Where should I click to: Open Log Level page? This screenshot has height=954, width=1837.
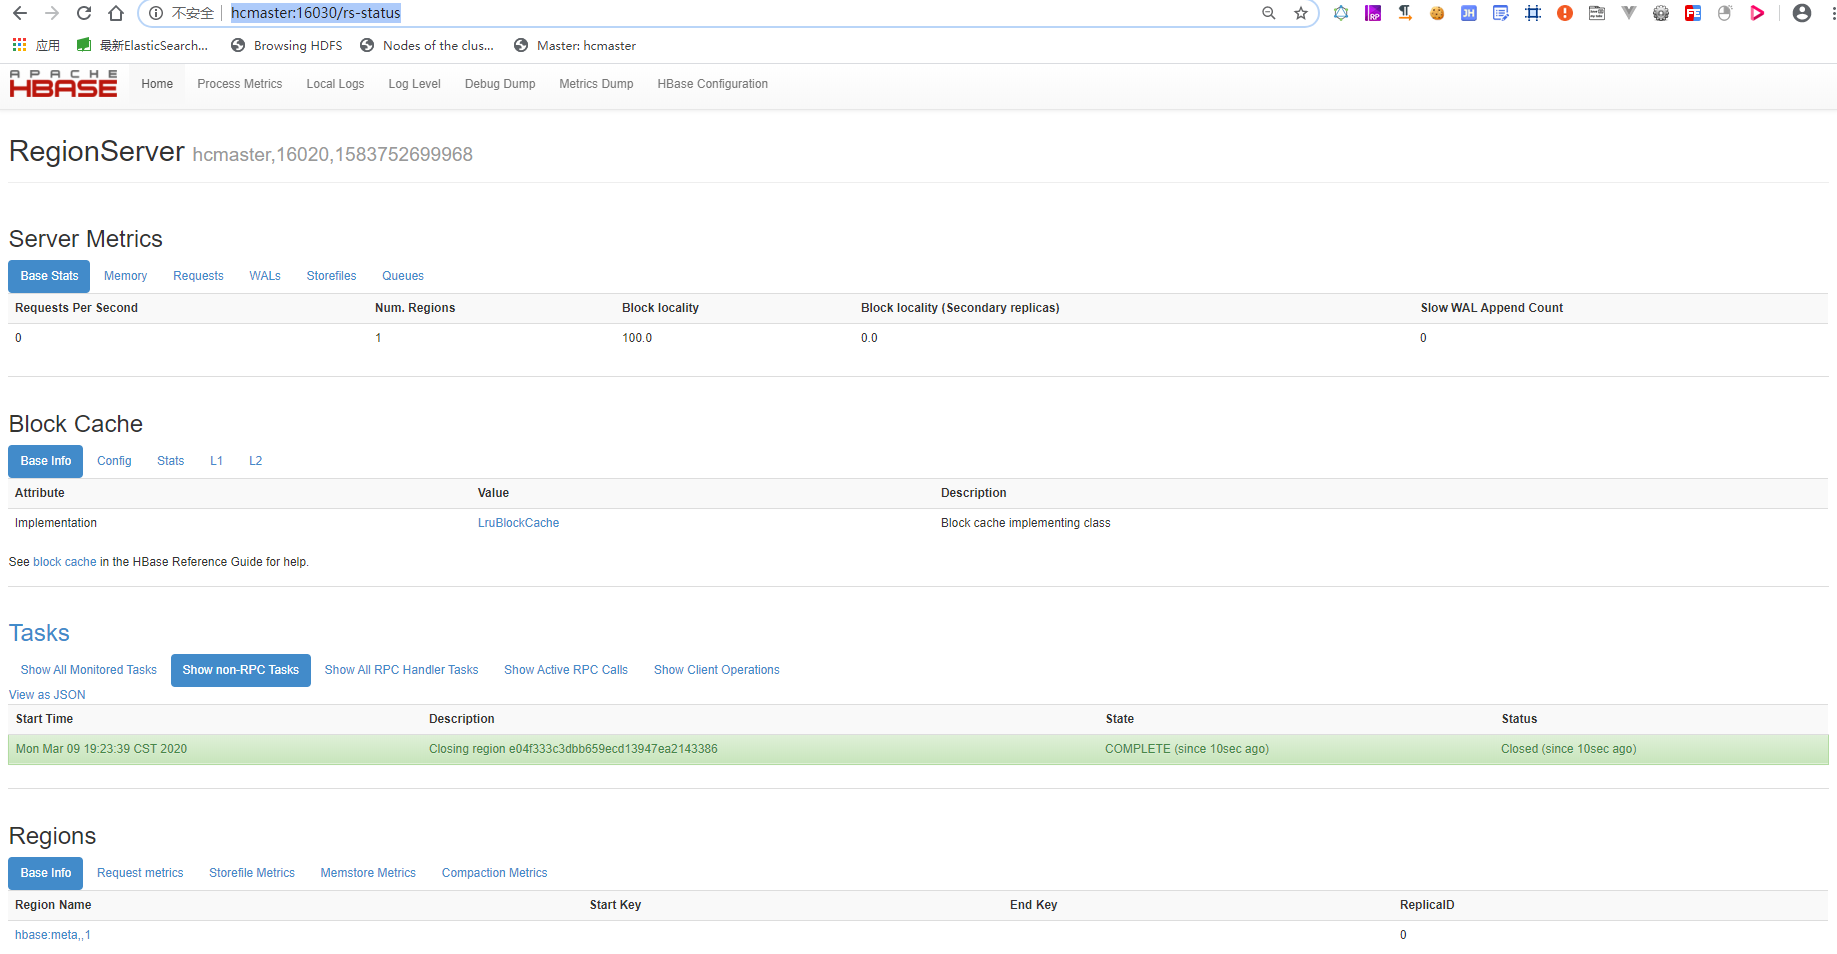click(x=414, y=84)
